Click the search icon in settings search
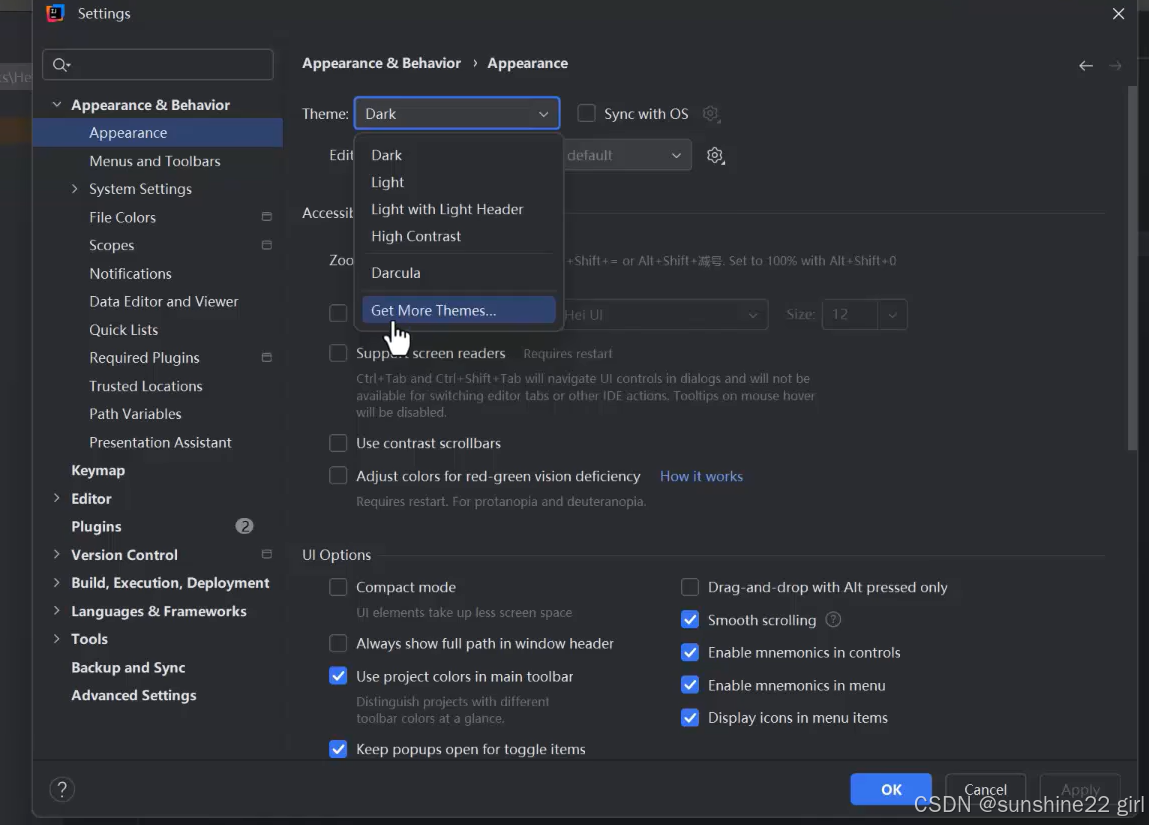The image size is (1149, 825). (x=61, y=65)
